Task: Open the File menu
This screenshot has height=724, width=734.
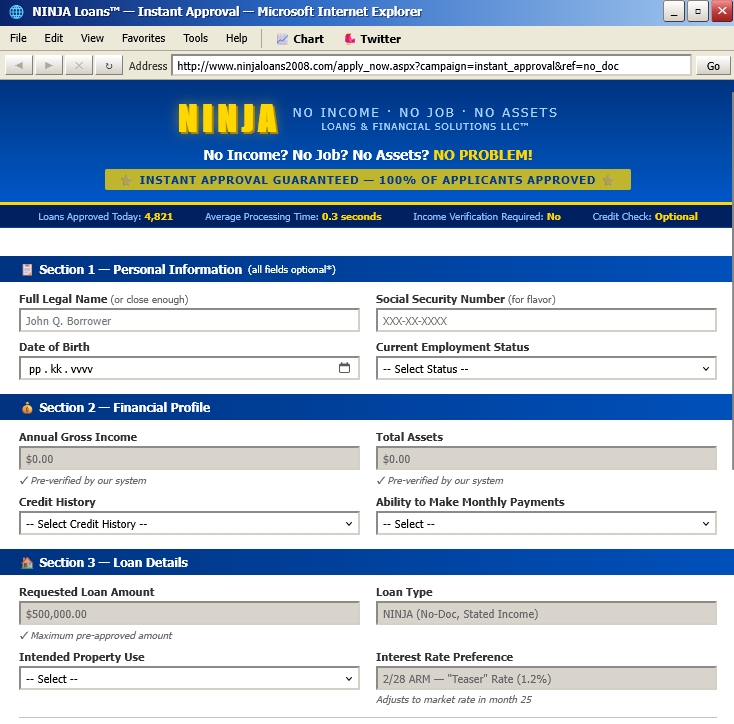Action: point(18,38)
